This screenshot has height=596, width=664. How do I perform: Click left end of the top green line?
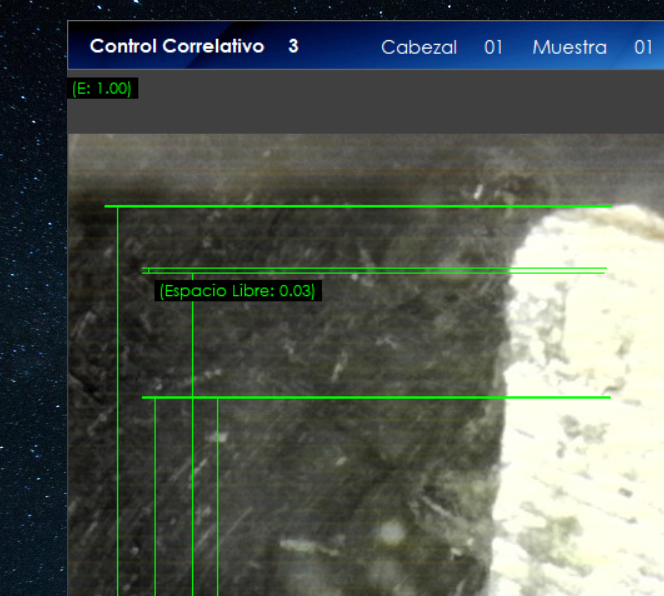point(108,206)
